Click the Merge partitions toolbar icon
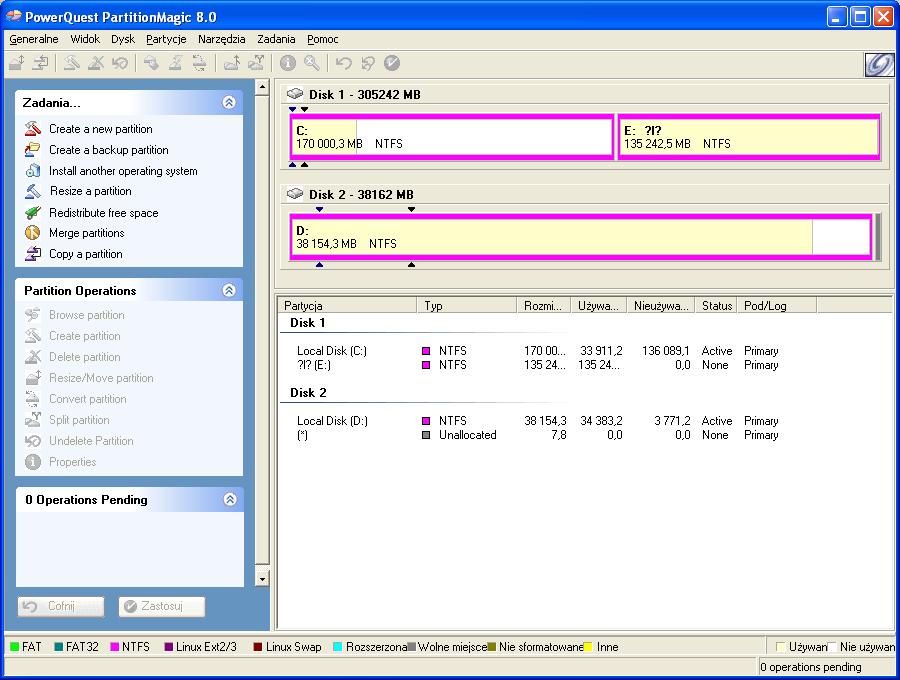900x680 pixels. click(232, 63)
